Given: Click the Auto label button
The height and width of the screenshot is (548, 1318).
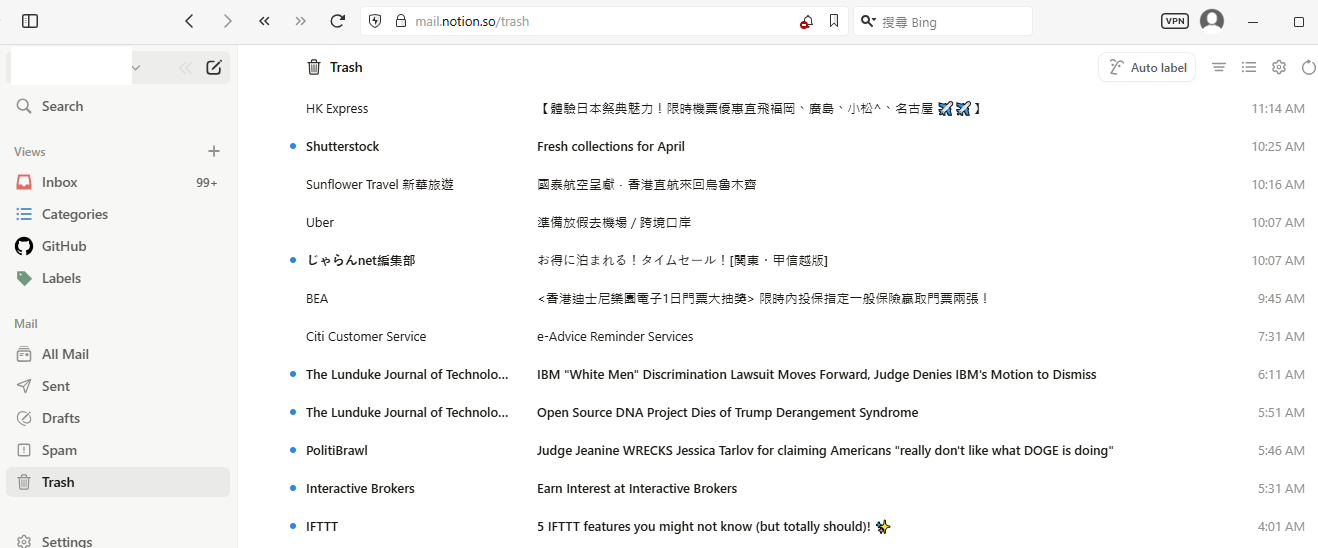Looking at the screenshot, I should pos(1147,68).
